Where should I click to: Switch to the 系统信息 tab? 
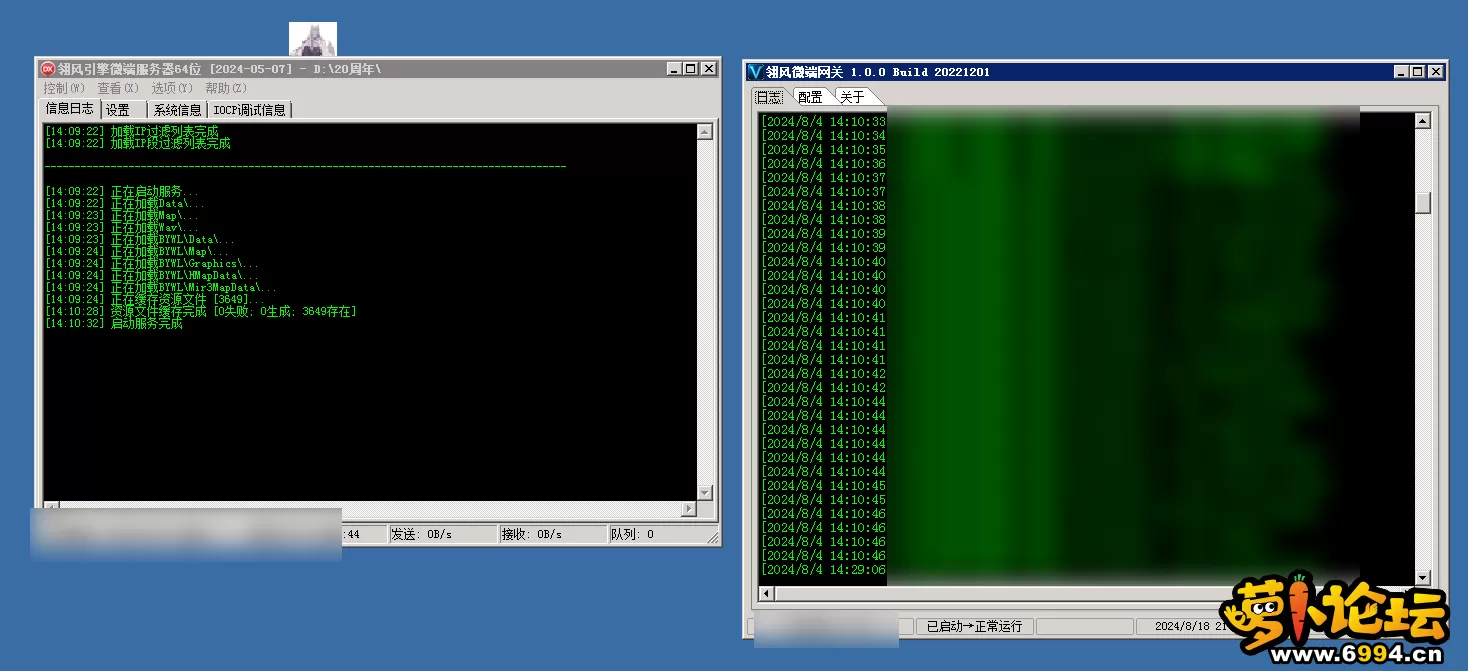[x=177, y=110]
